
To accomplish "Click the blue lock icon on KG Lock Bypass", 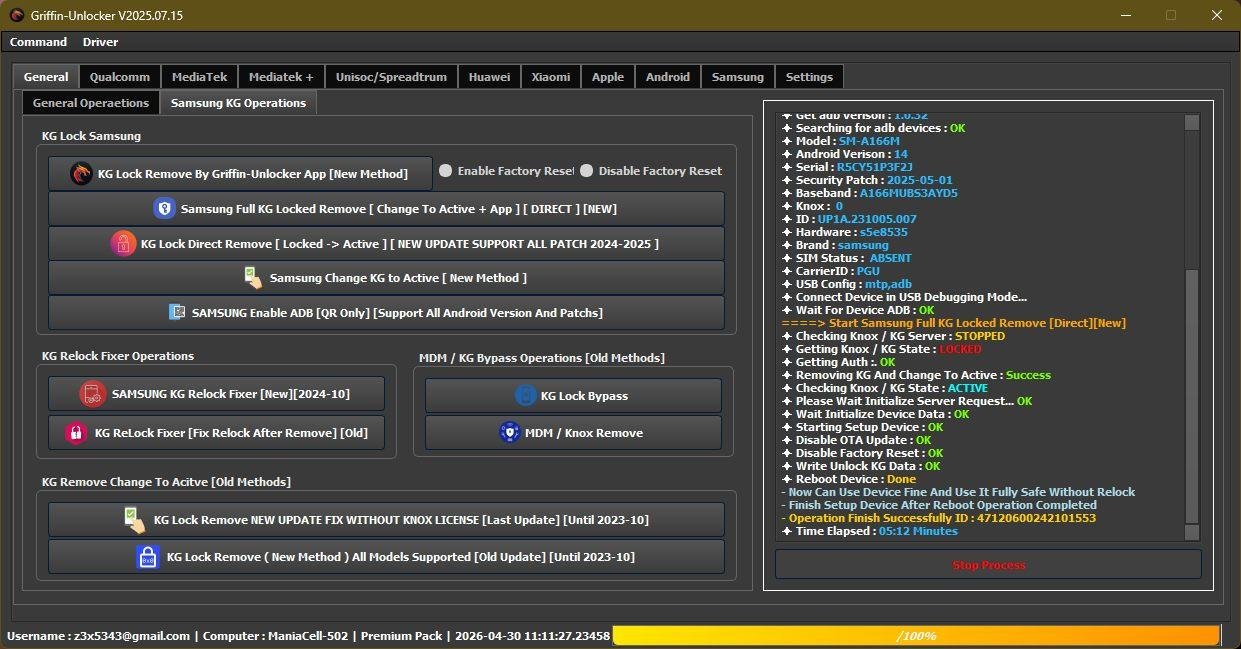I will pos(525,396).
